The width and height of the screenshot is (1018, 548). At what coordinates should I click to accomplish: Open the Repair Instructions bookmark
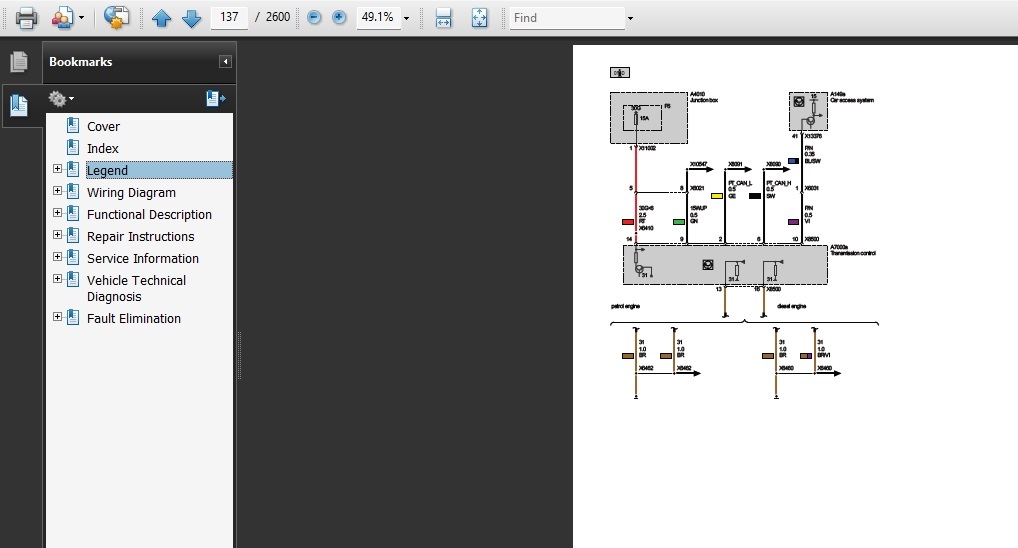pos(140,237)
